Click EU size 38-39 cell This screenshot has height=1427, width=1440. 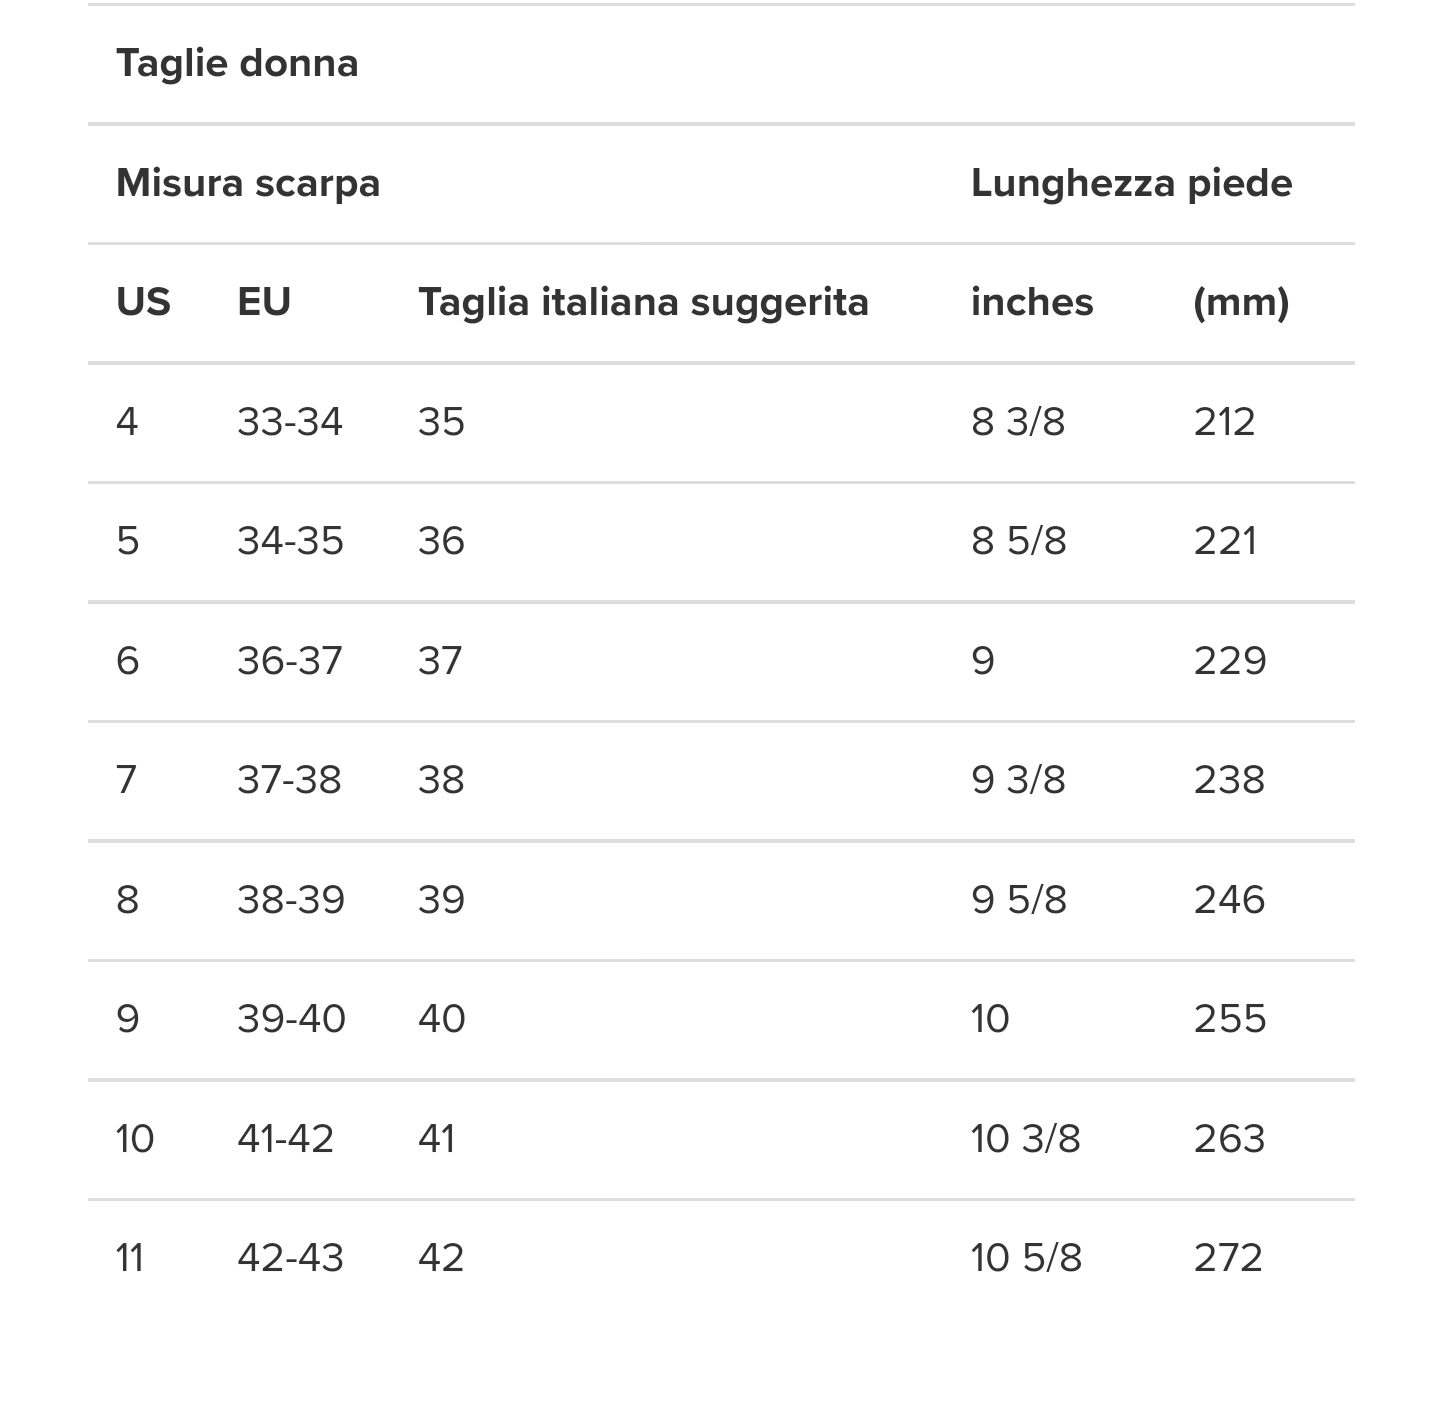(x=291, y=900)
